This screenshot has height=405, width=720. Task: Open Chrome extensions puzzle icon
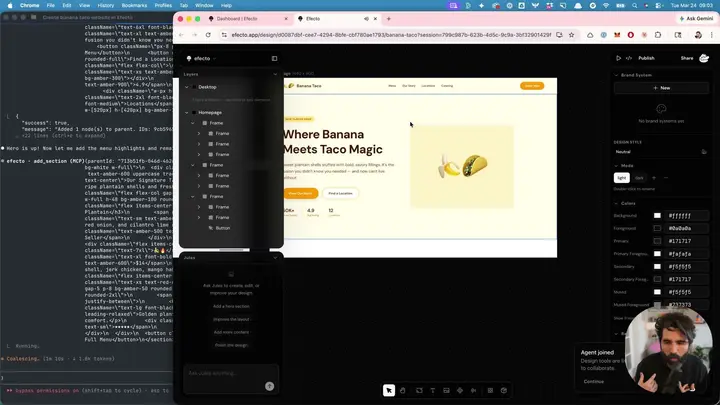coord(658,35)
